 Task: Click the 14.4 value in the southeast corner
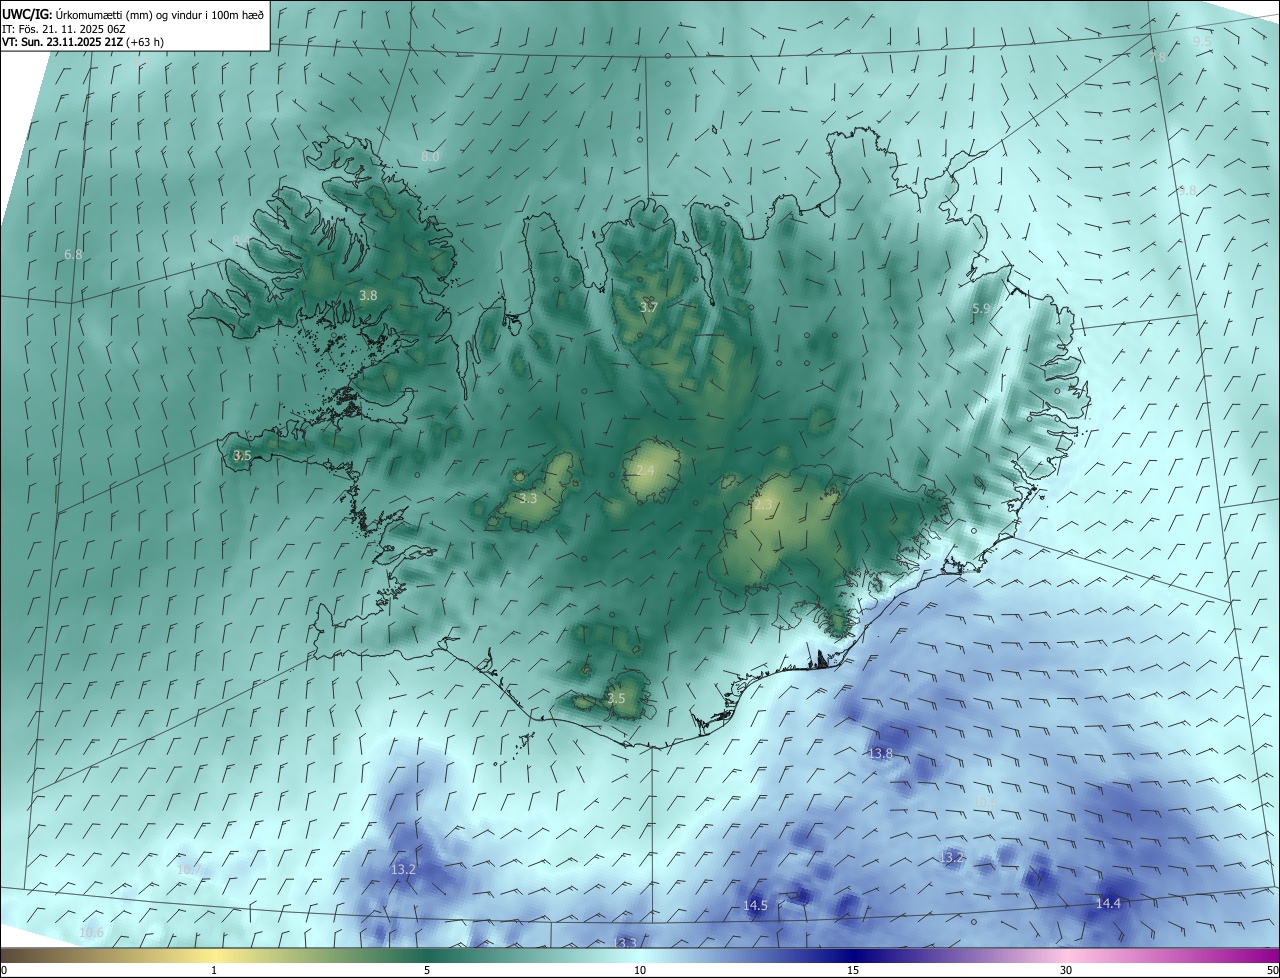coord(1108,903)
